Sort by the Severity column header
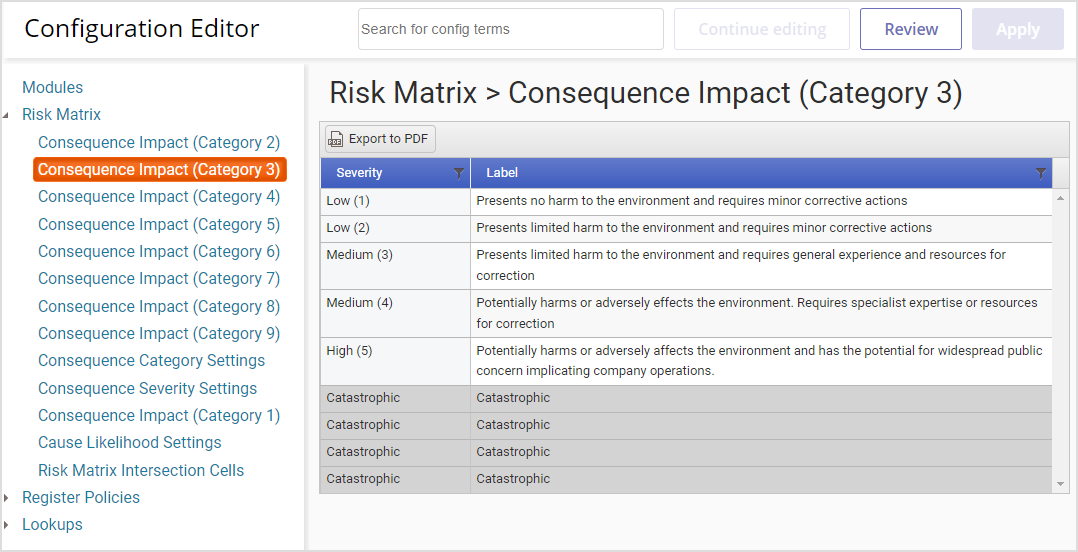 (x=359, y=173)
